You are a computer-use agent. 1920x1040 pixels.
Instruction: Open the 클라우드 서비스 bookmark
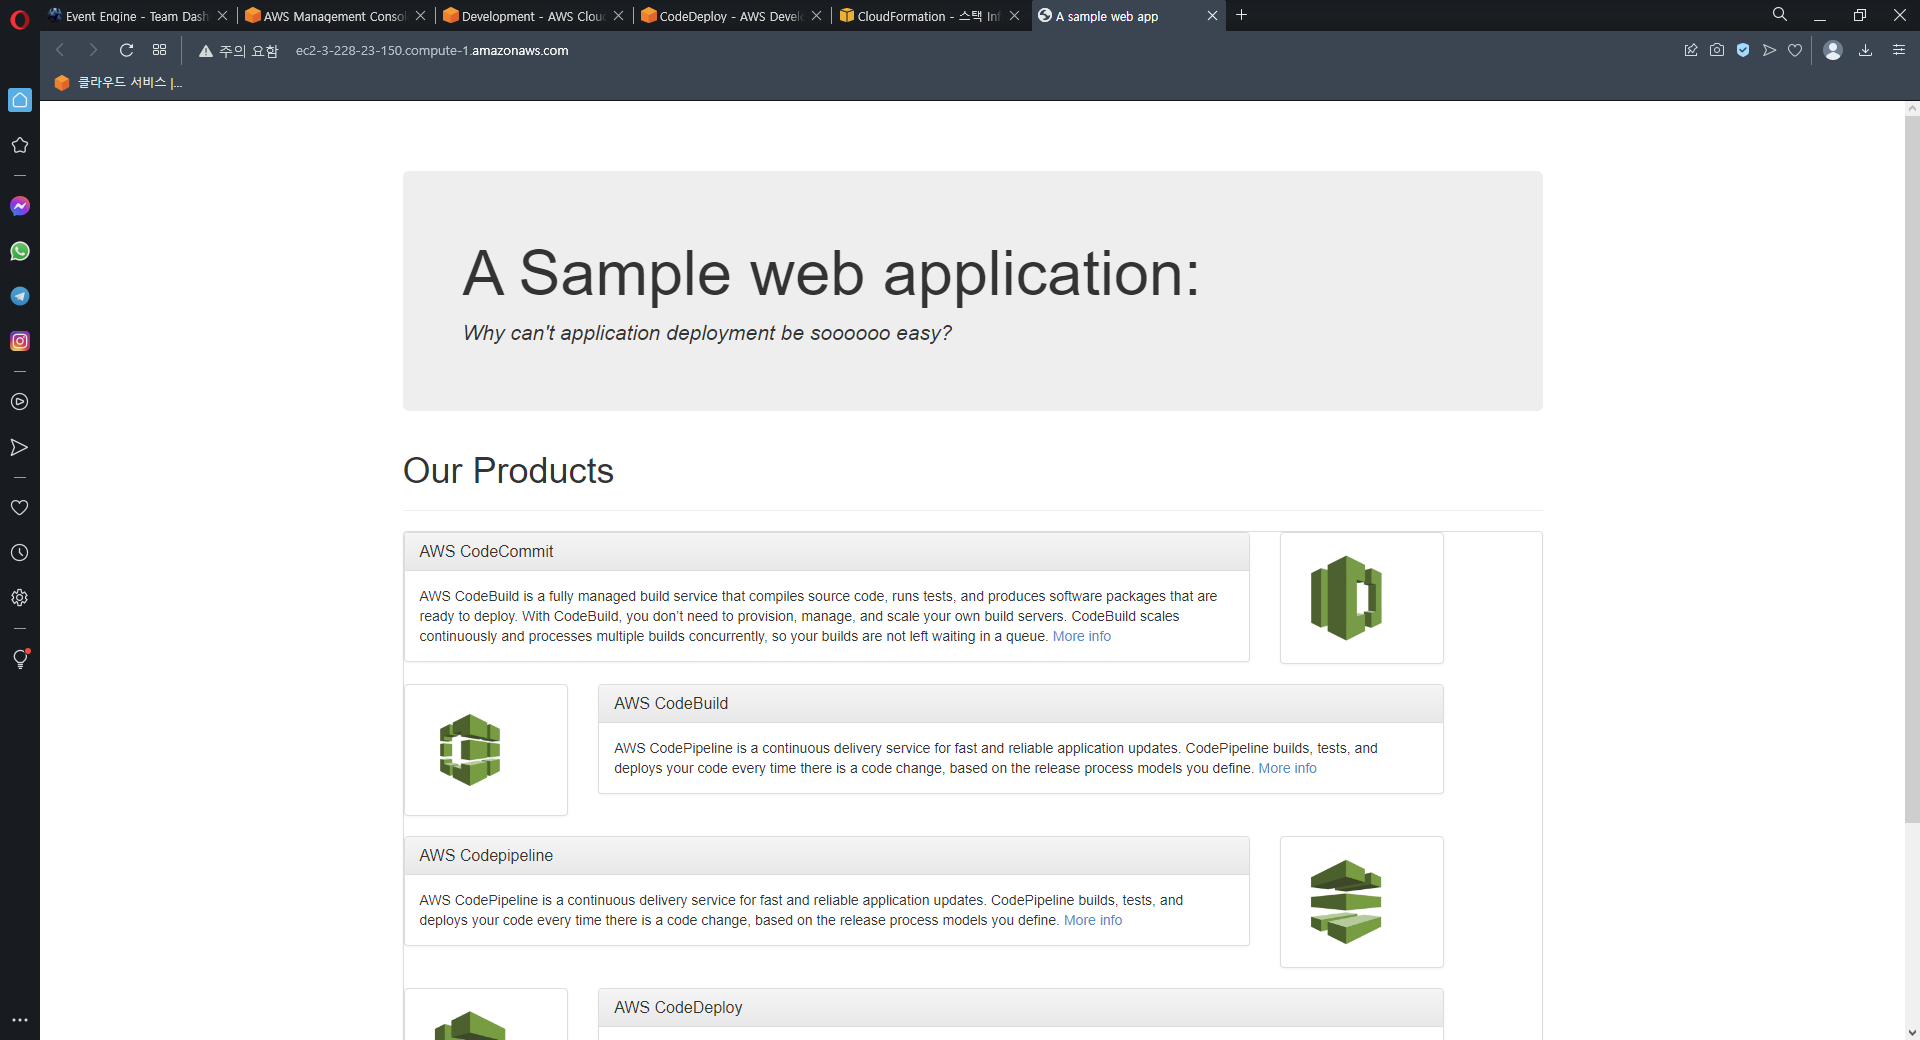click(119, 83)
